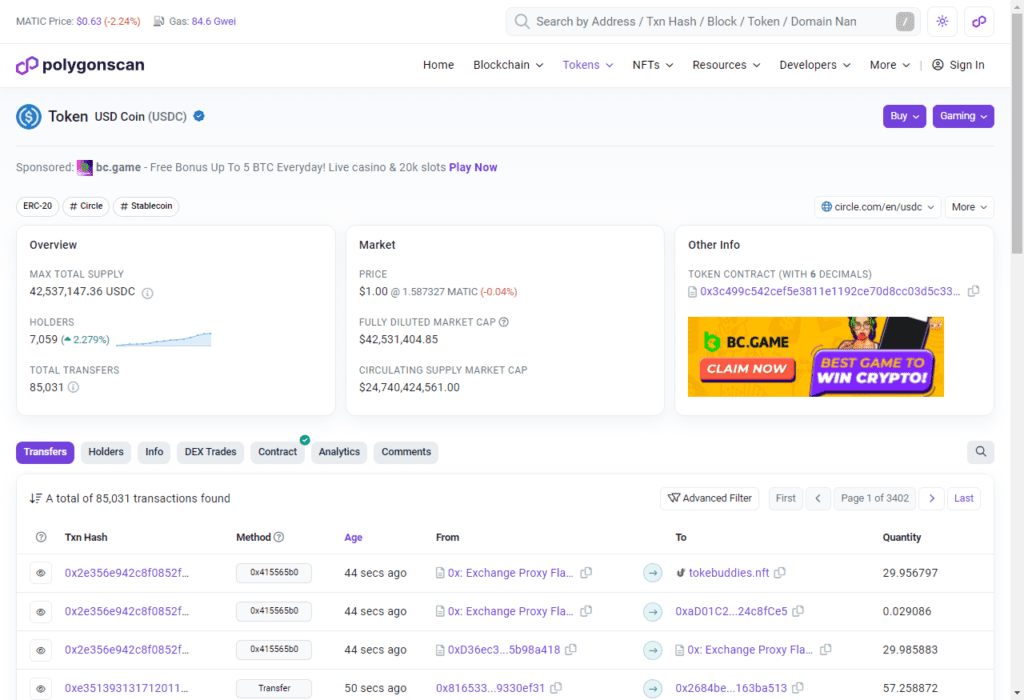
Task: Click the help icon in table header left of Txn Hash
Action: (41, 537)
